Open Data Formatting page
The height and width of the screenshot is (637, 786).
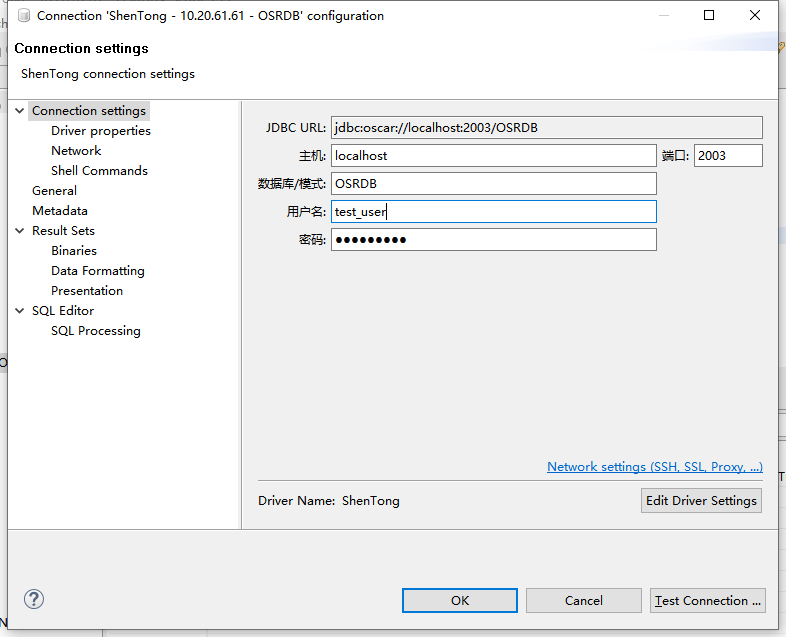[98, 271]
